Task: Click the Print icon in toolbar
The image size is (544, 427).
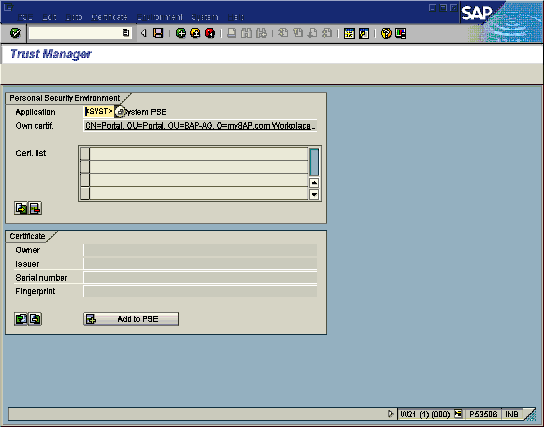Action: [x=231, y=33]
